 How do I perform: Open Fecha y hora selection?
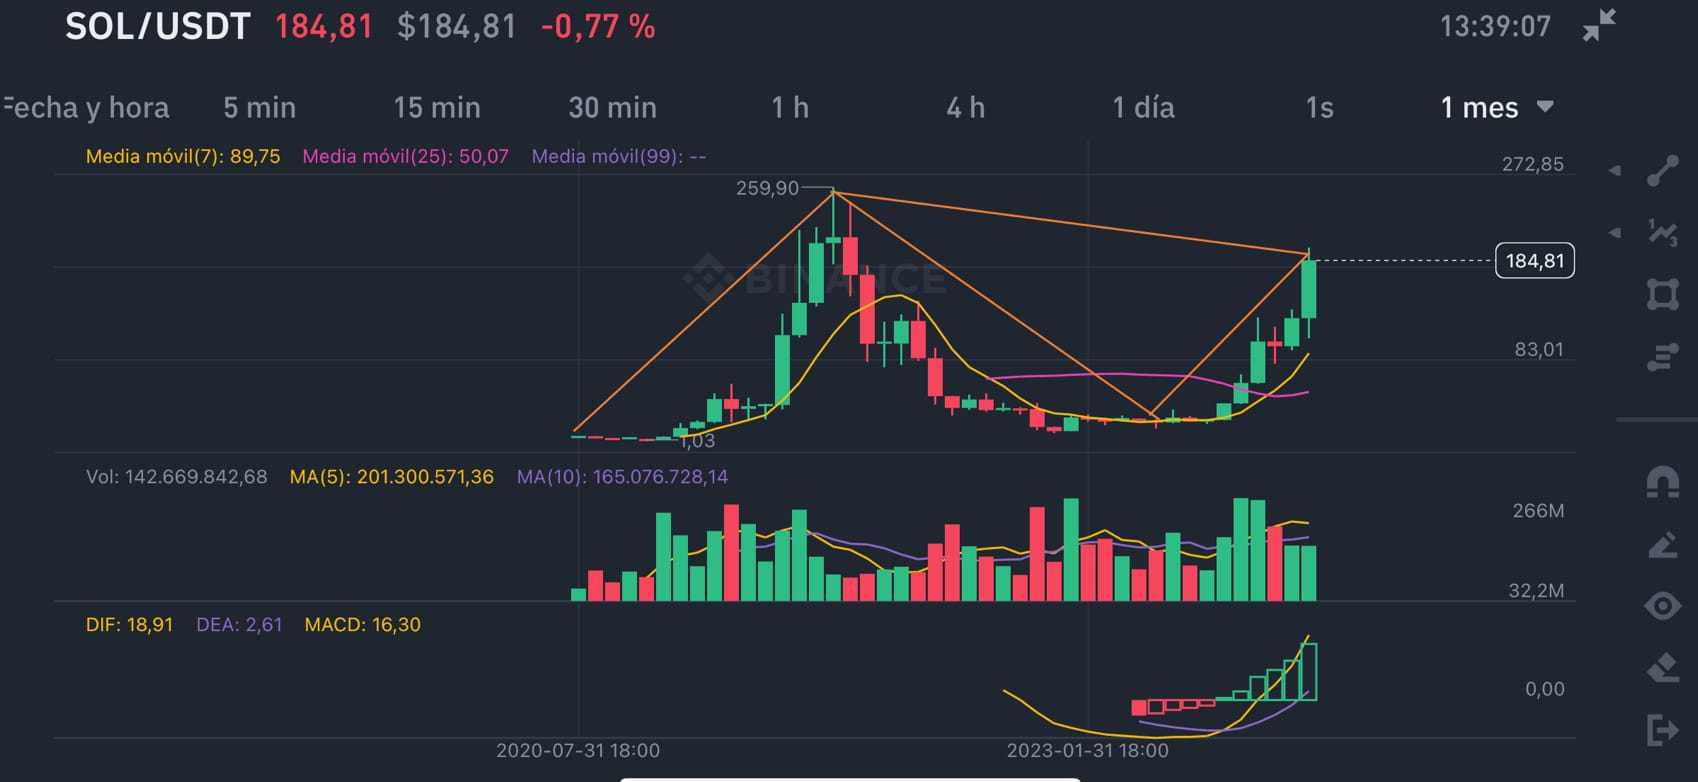tap(84, 107)
